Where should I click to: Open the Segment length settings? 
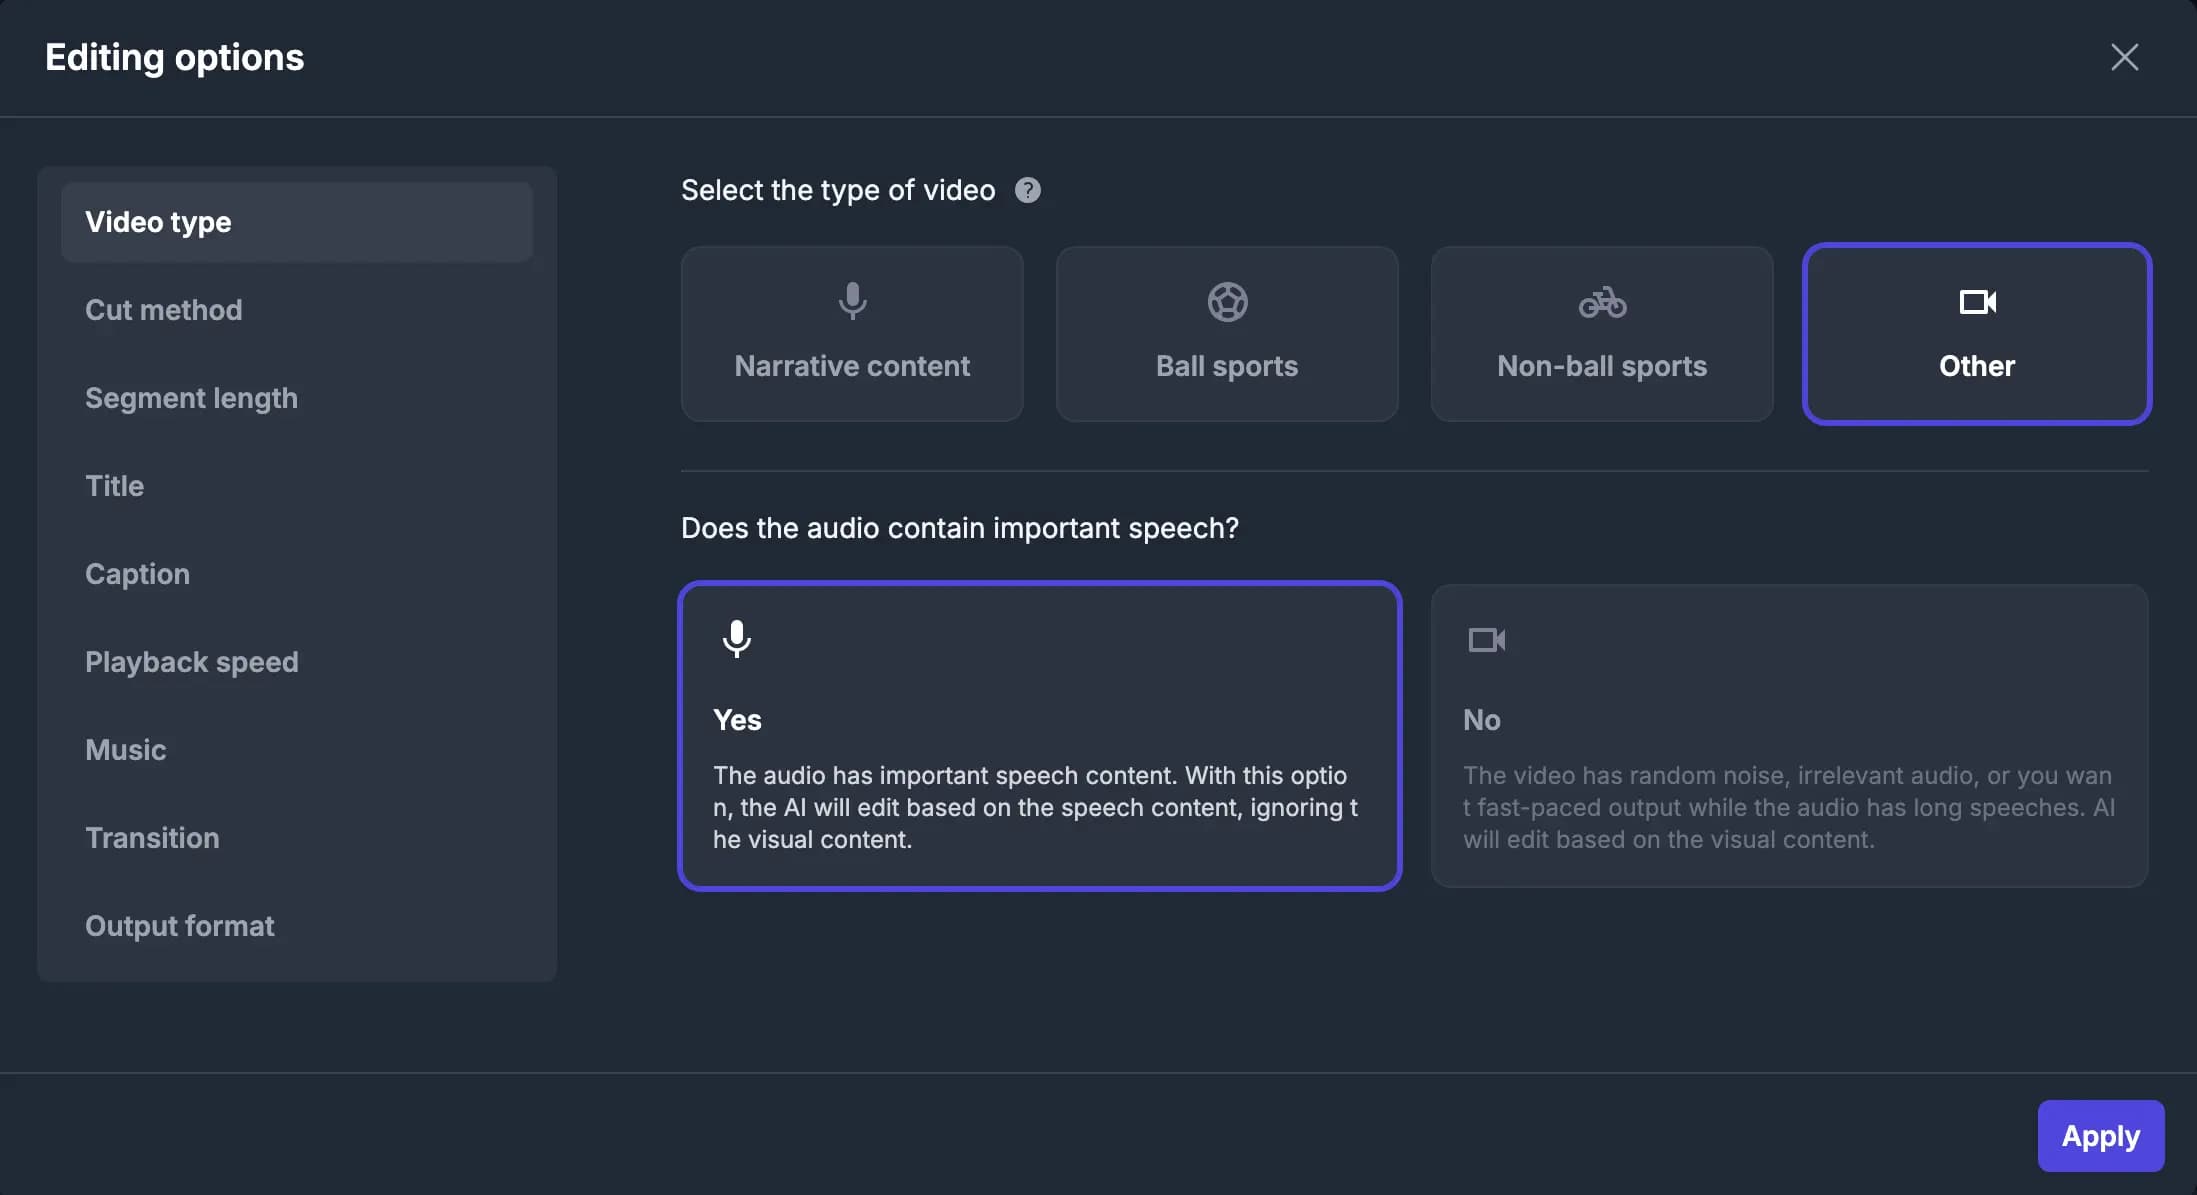(x=192, y=398)
